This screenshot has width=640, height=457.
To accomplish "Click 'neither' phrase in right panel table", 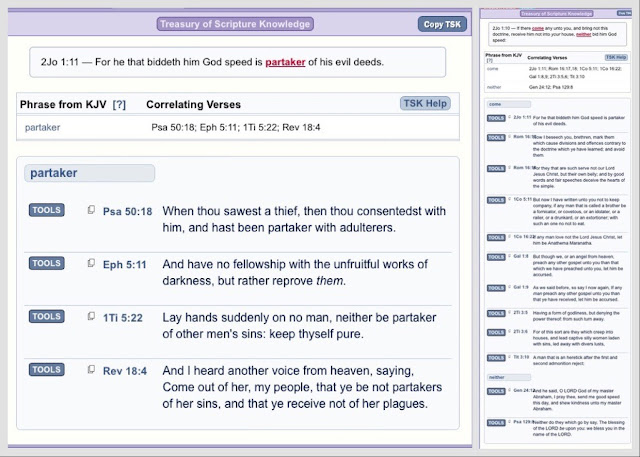I will (494, 87).
